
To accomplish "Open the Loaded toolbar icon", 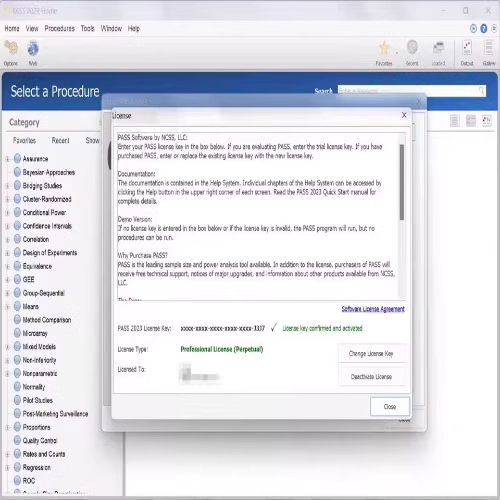I will point(438,53).
